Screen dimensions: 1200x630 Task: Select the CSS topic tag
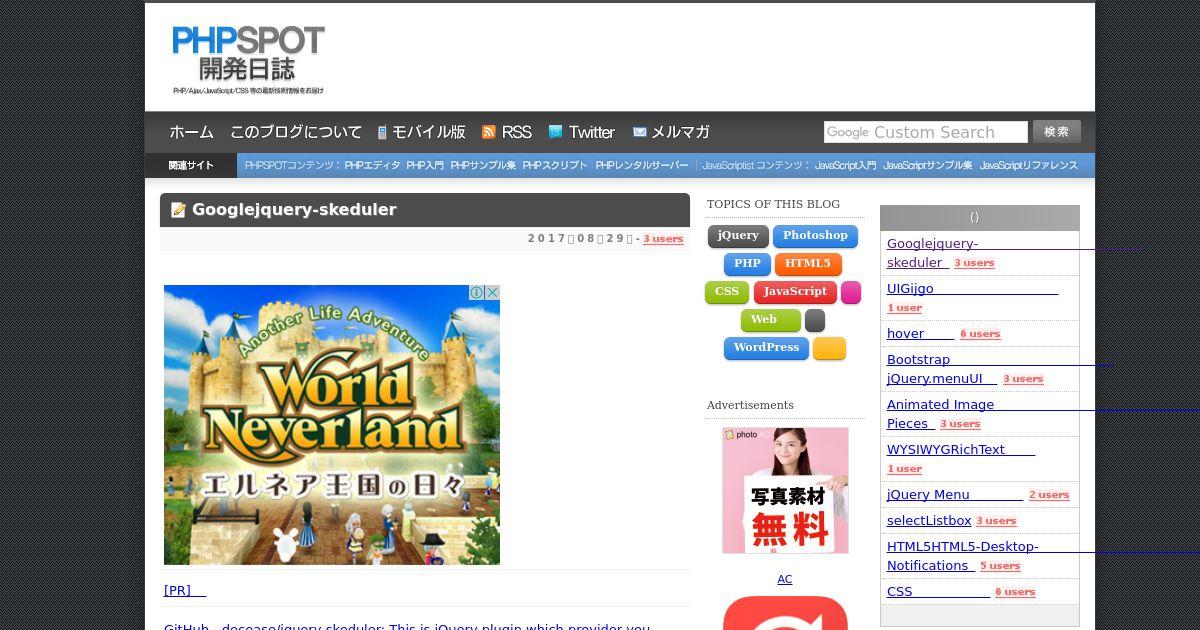click(727, 292)
